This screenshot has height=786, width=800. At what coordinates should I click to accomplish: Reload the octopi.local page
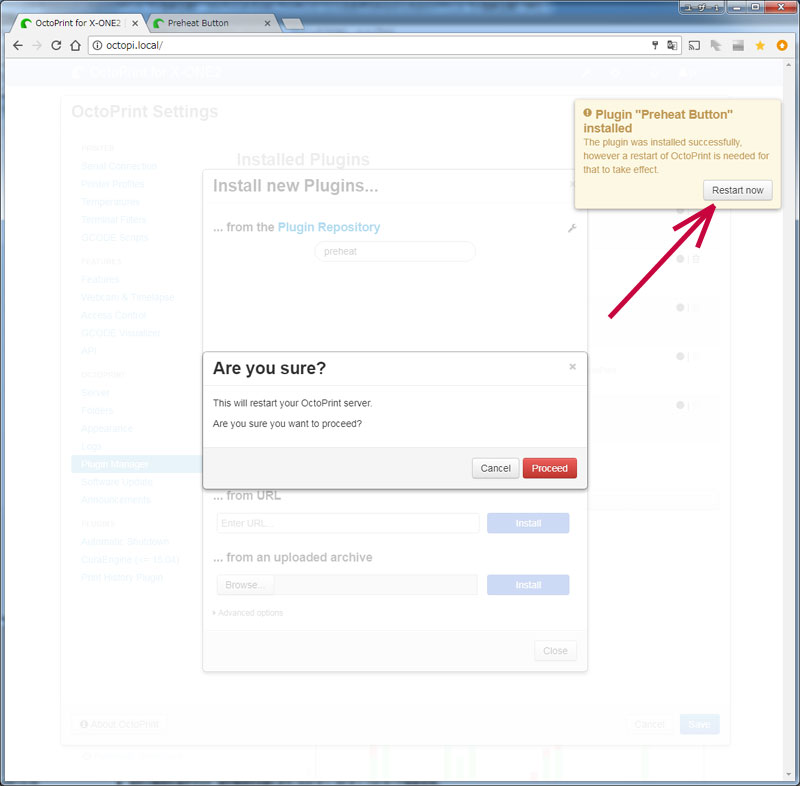tap(56, 45)
